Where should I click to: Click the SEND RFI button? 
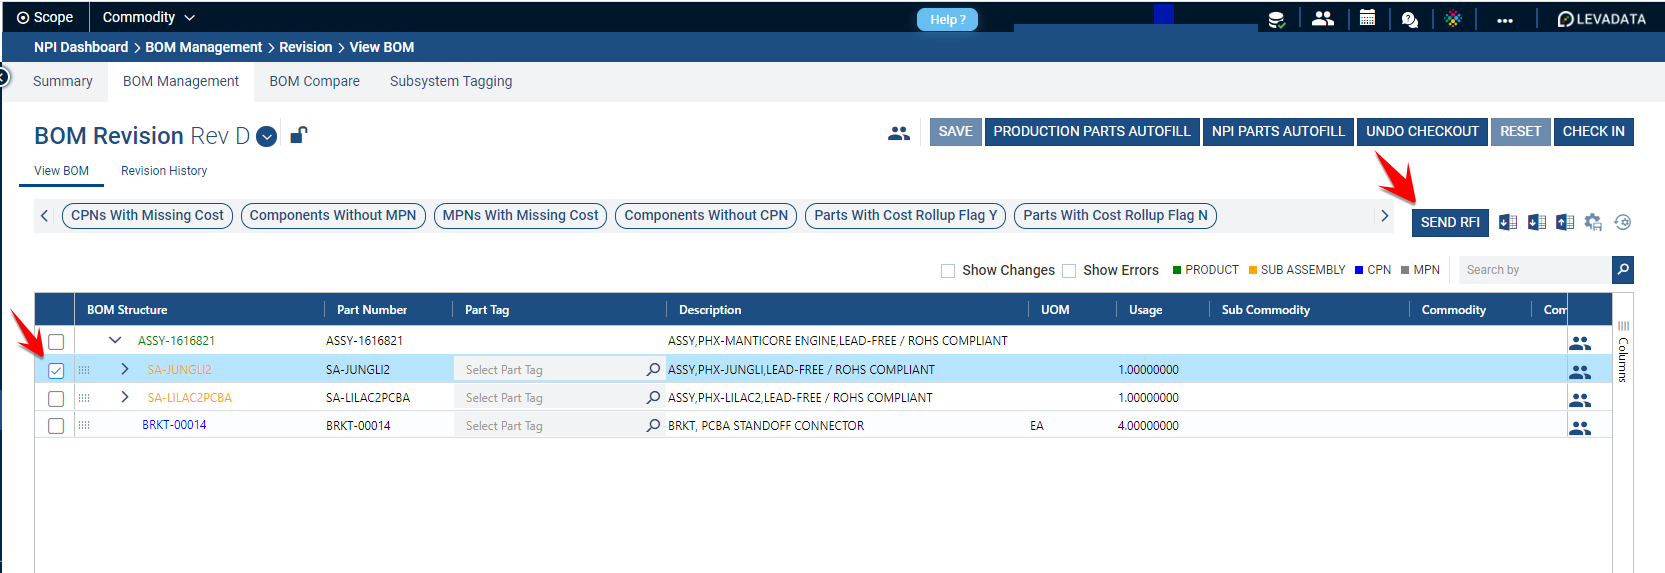(1450, 222)
